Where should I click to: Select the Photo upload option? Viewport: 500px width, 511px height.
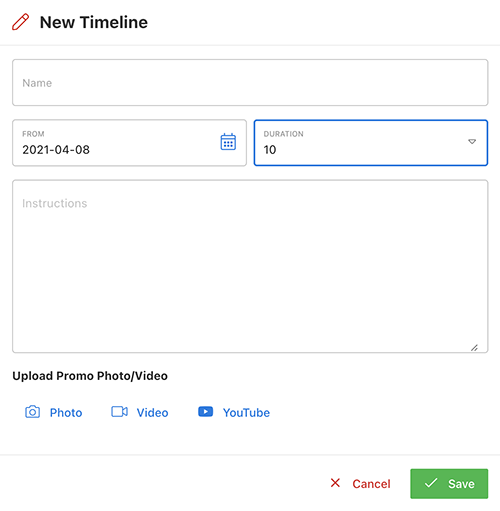[x=54, y=412]
